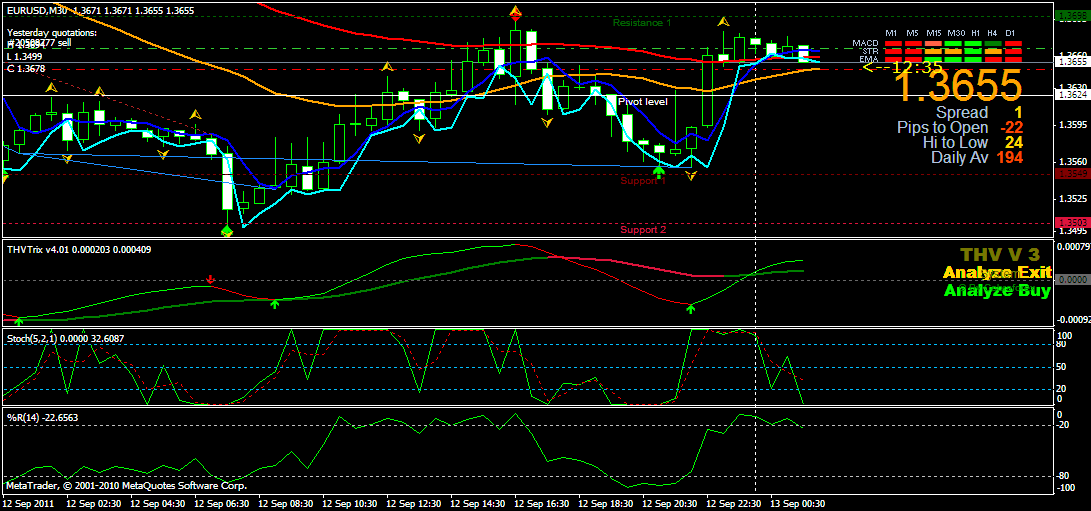Click EMA signal cell for H1
Viewport: 1091px width, 511px height.
point(973,59)
